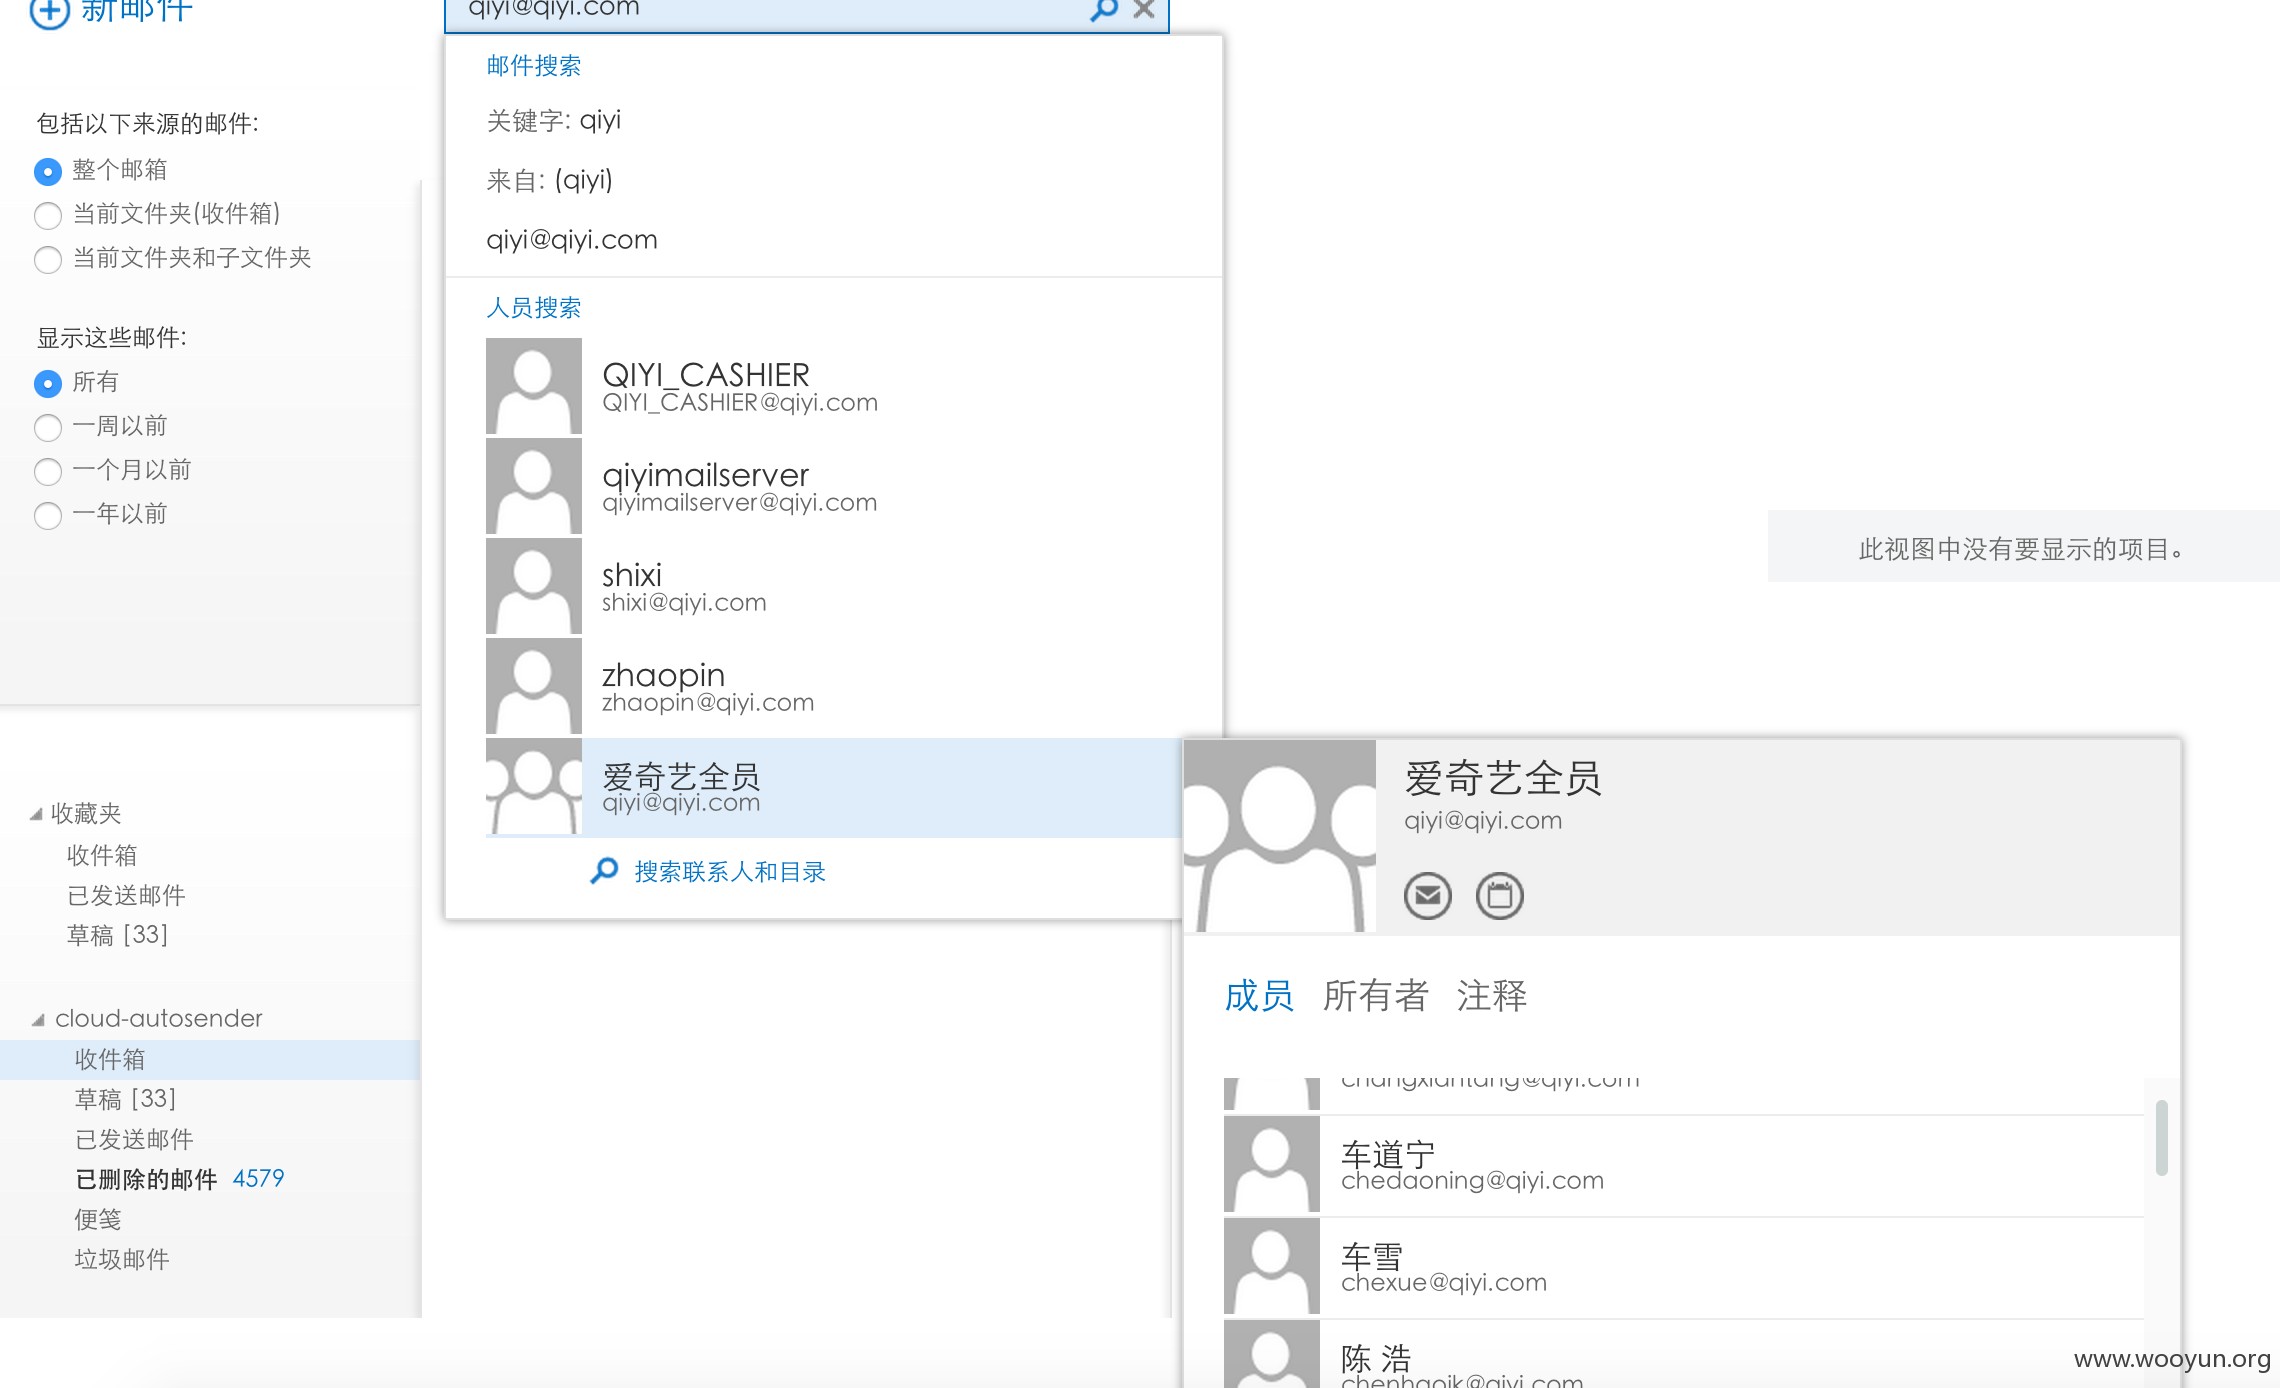The image size is (2280, 1388).
Task: Click the members list scrollbar thumb
Action: pos(2161,1138)
